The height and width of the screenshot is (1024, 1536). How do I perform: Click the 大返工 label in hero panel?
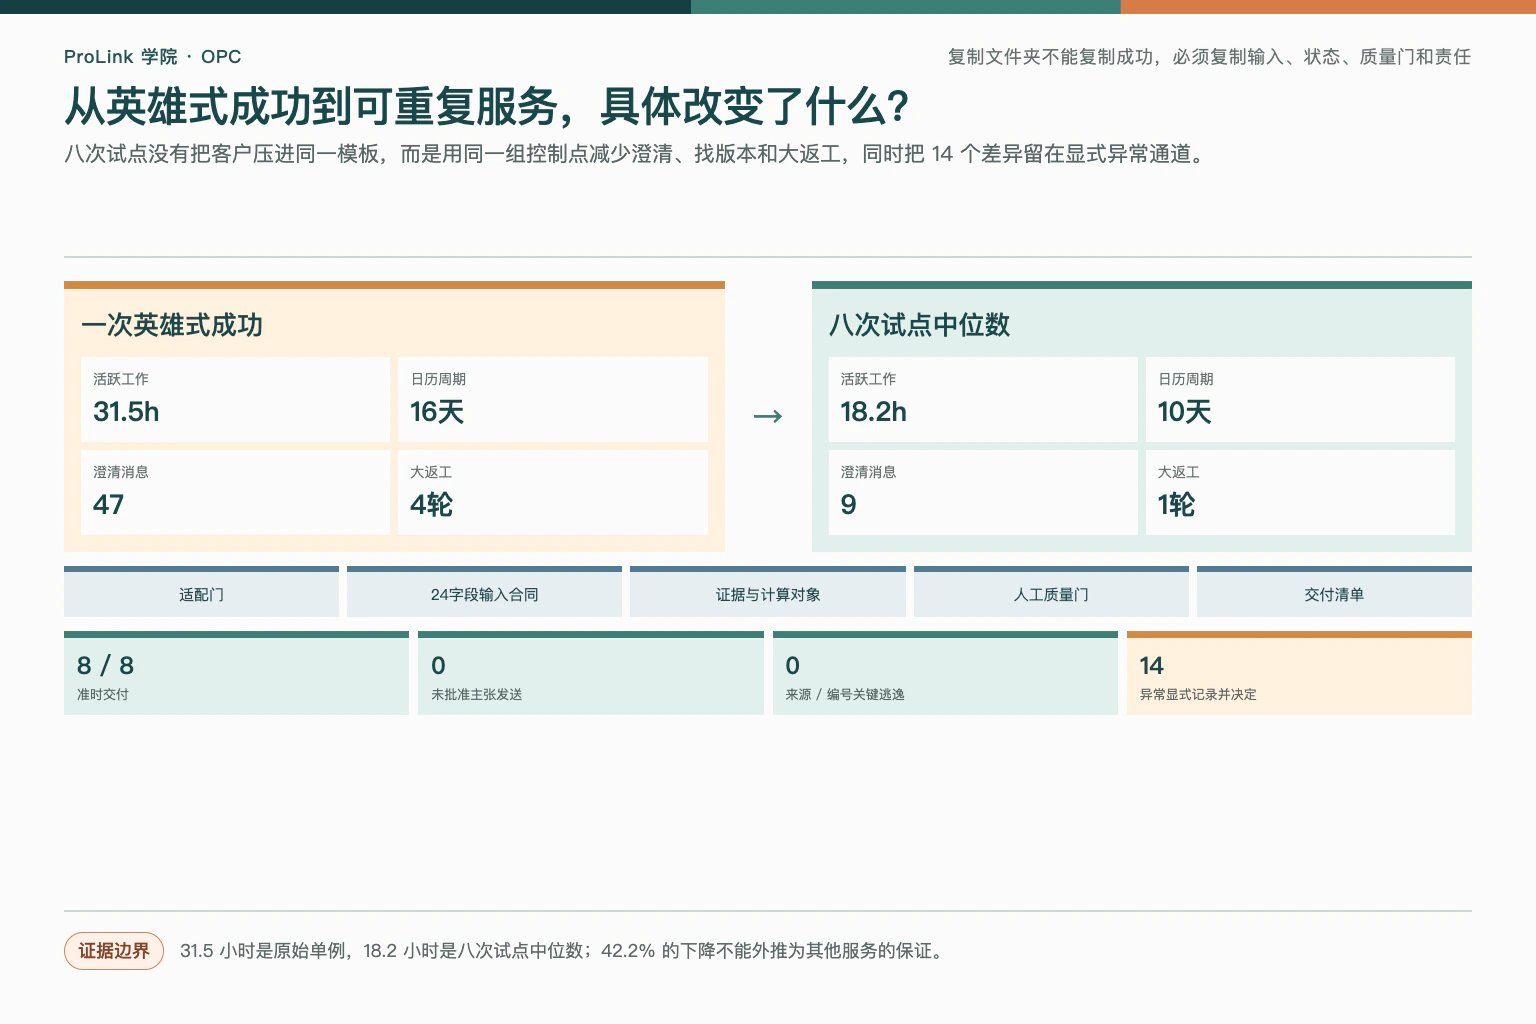click(431, 472)
